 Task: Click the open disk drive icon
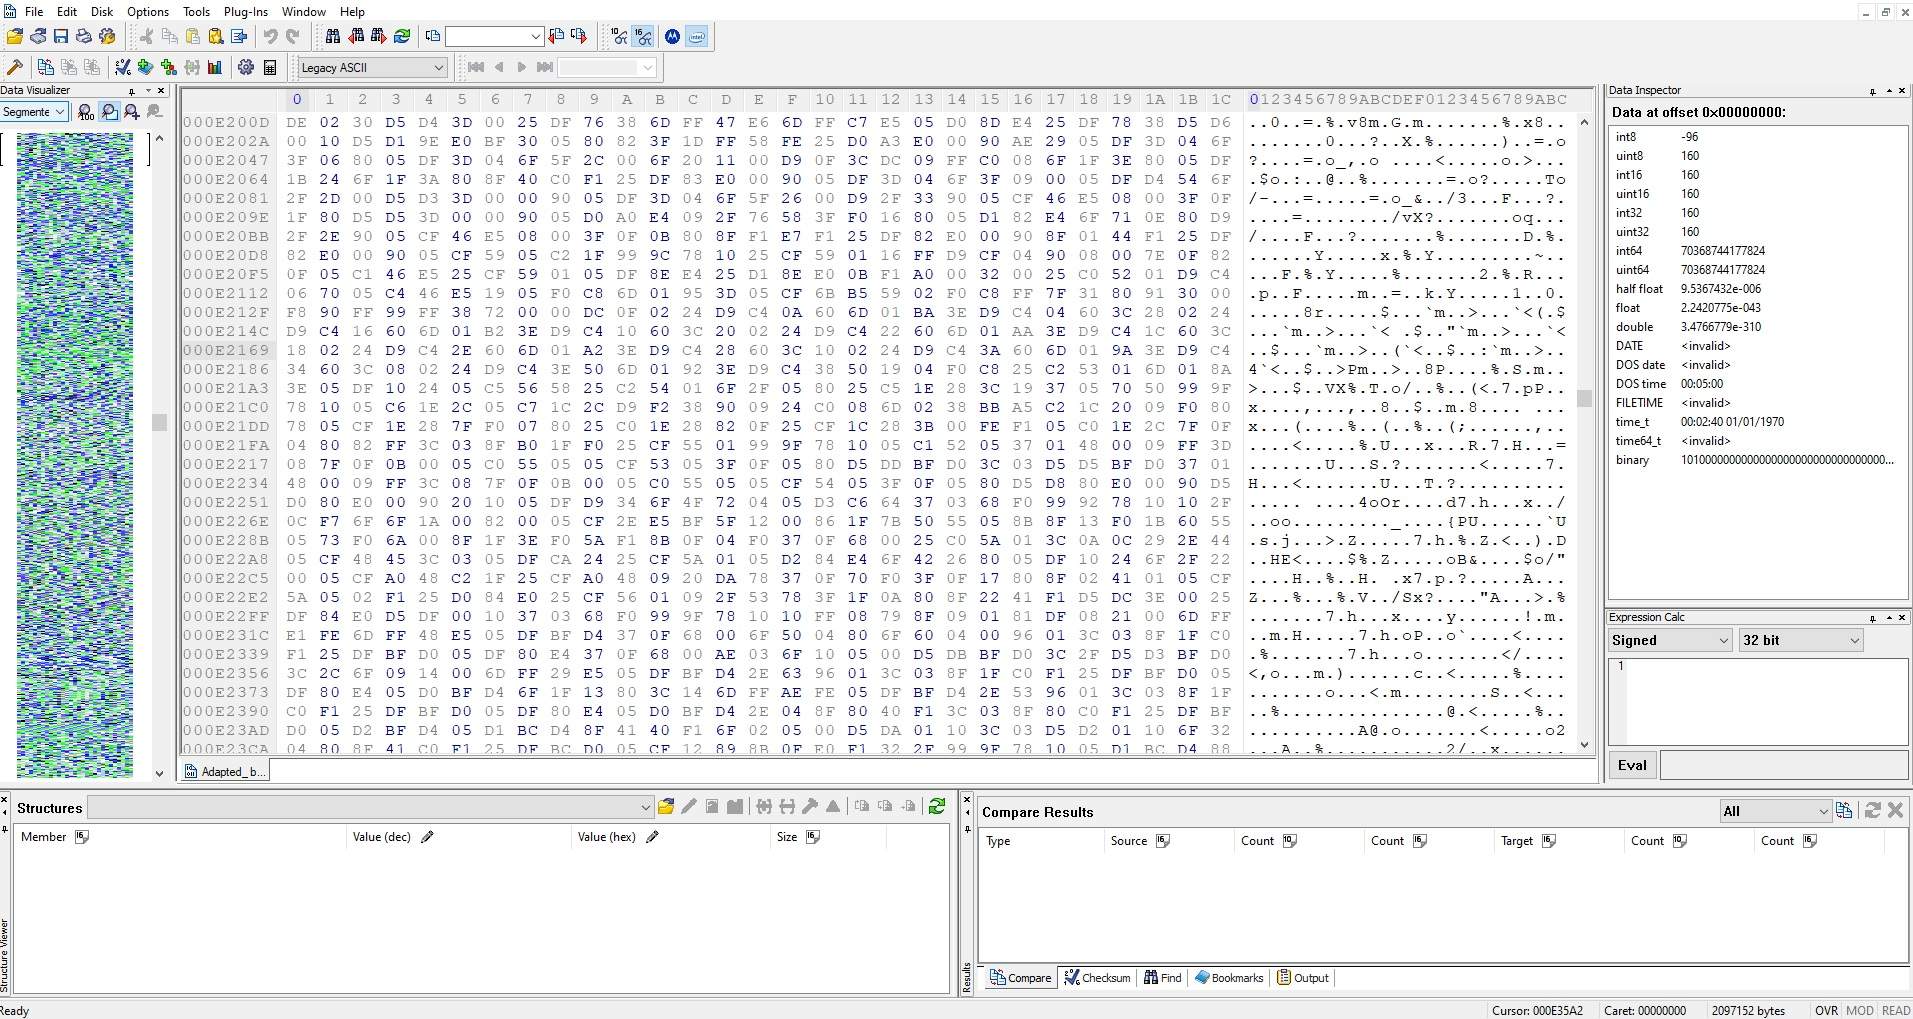coord(38,37)
